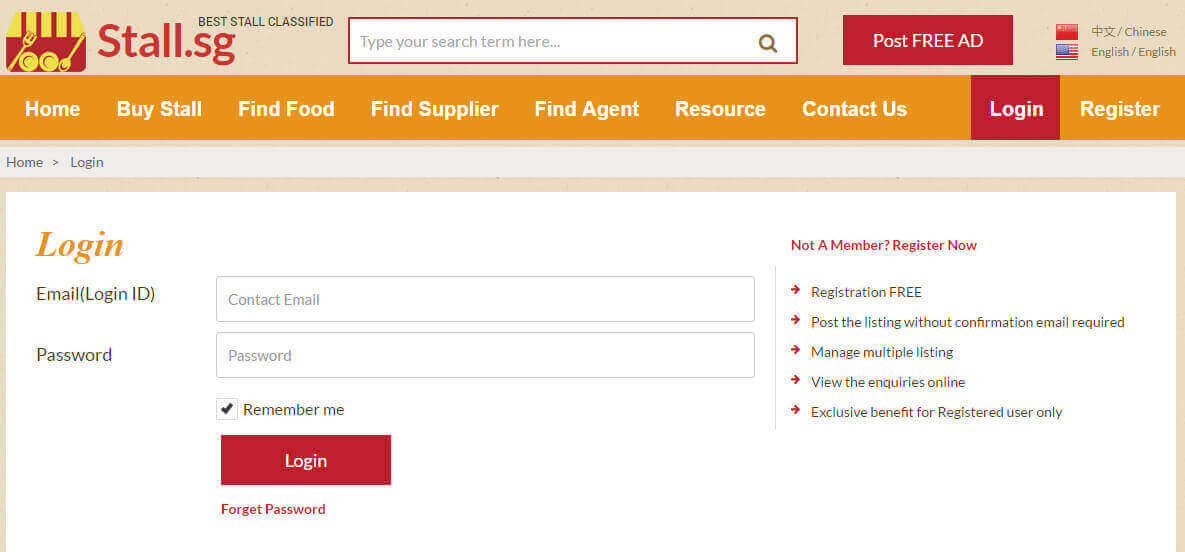The height and width of the screenshot is (552, 1185).
Task: Open the Find Food menu
Action: (x=286, y=109)
